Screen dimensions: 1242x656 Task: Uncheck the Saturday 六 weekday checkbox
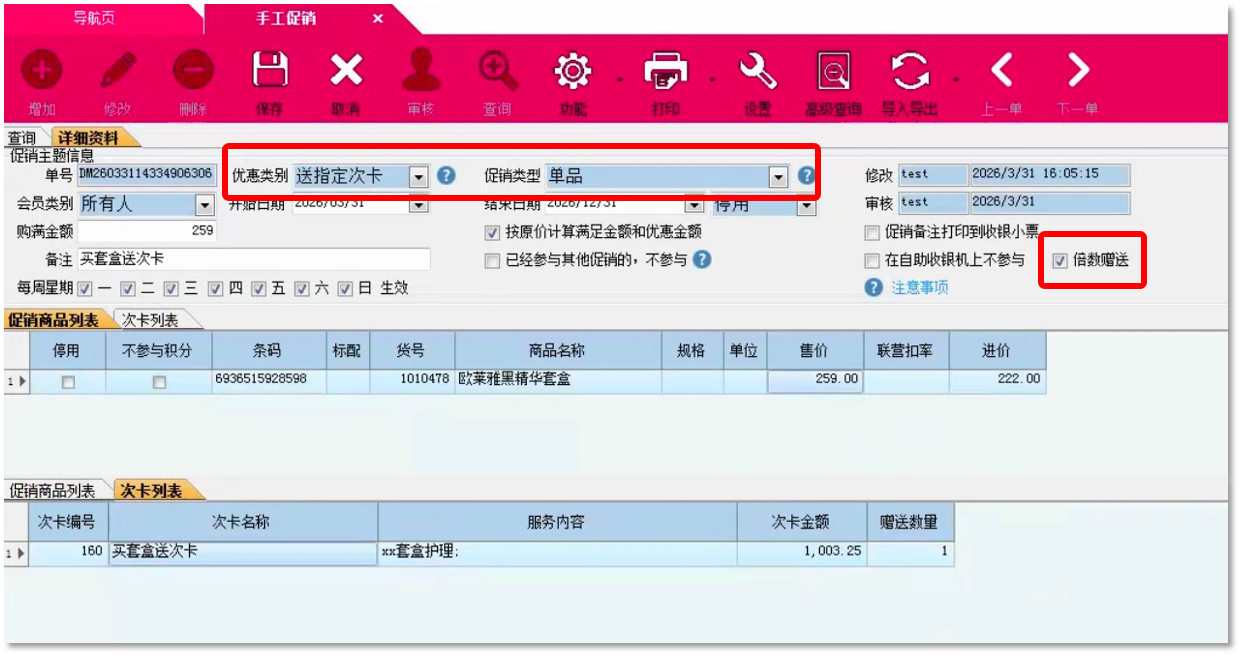(x=302, y=288)
